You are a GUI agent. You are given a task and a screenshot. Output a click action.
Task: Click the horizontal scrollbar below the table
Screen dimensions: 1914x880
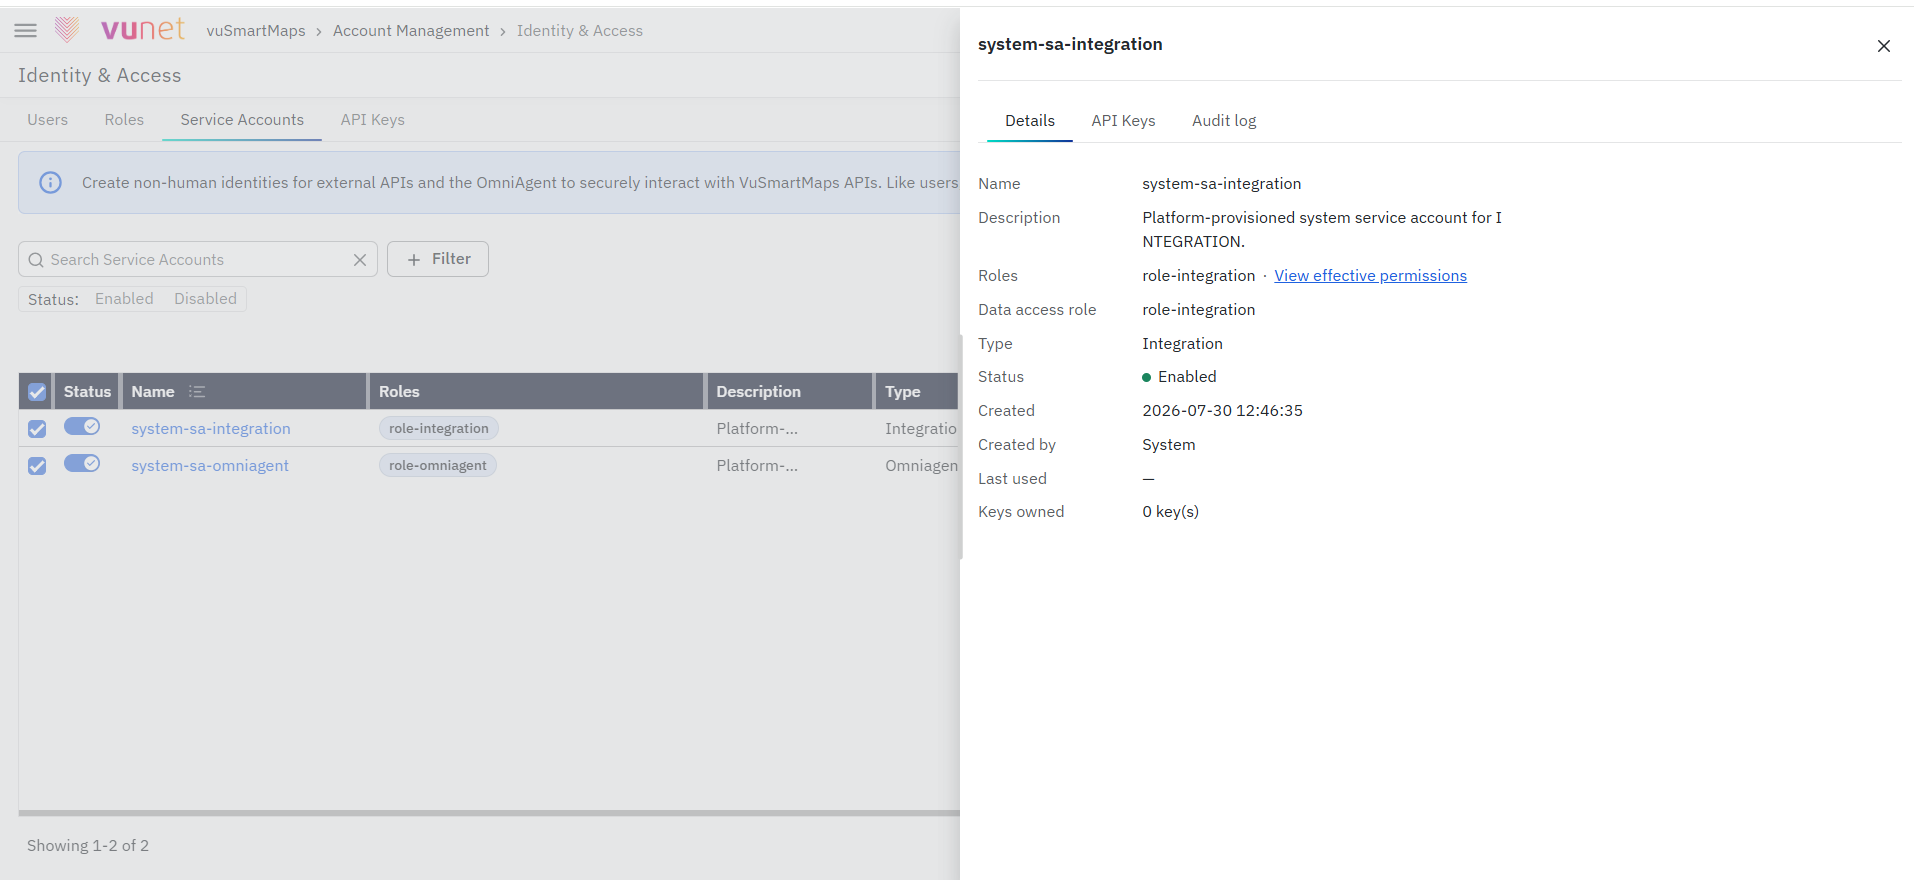(x=489, y=813)
